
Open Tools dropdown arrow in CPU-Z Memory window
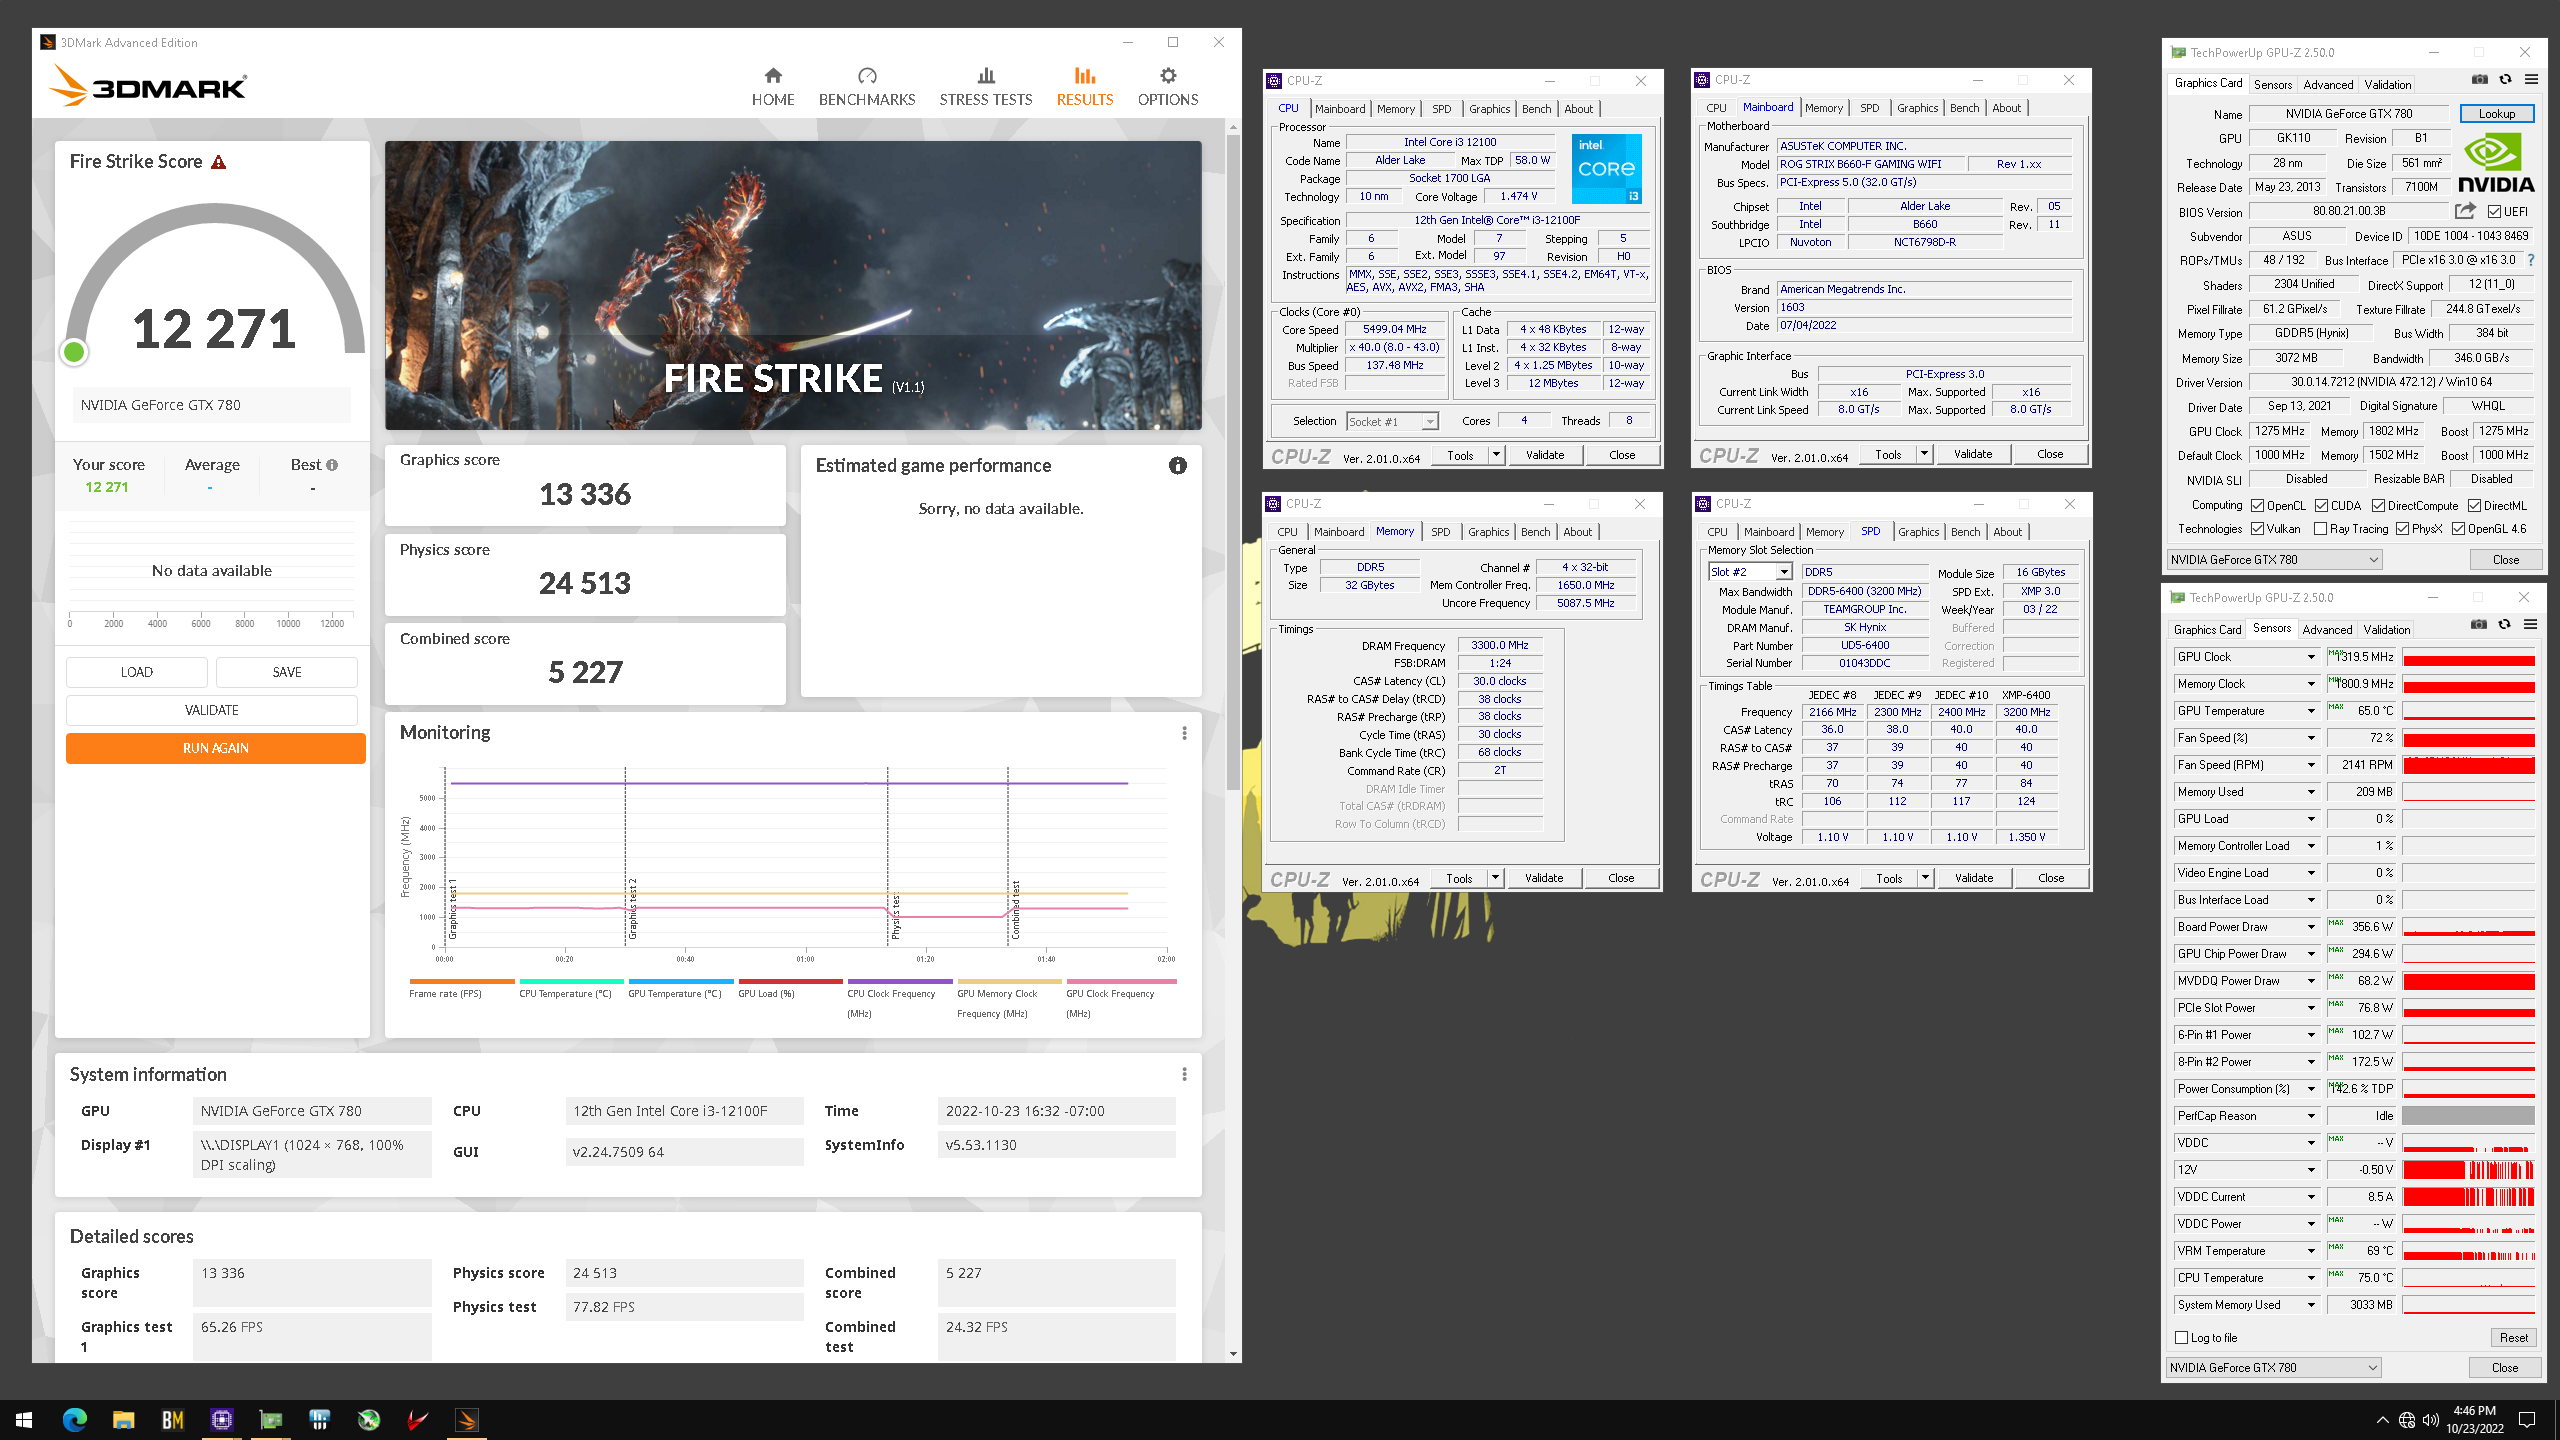pos(1495,878)
